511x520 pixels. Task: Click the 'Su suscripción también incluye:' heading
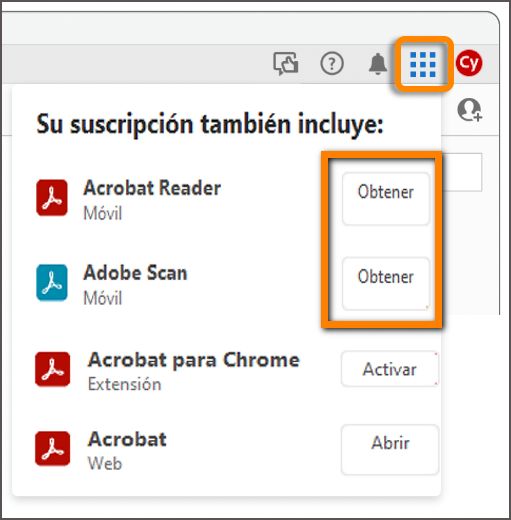(210, 125)
